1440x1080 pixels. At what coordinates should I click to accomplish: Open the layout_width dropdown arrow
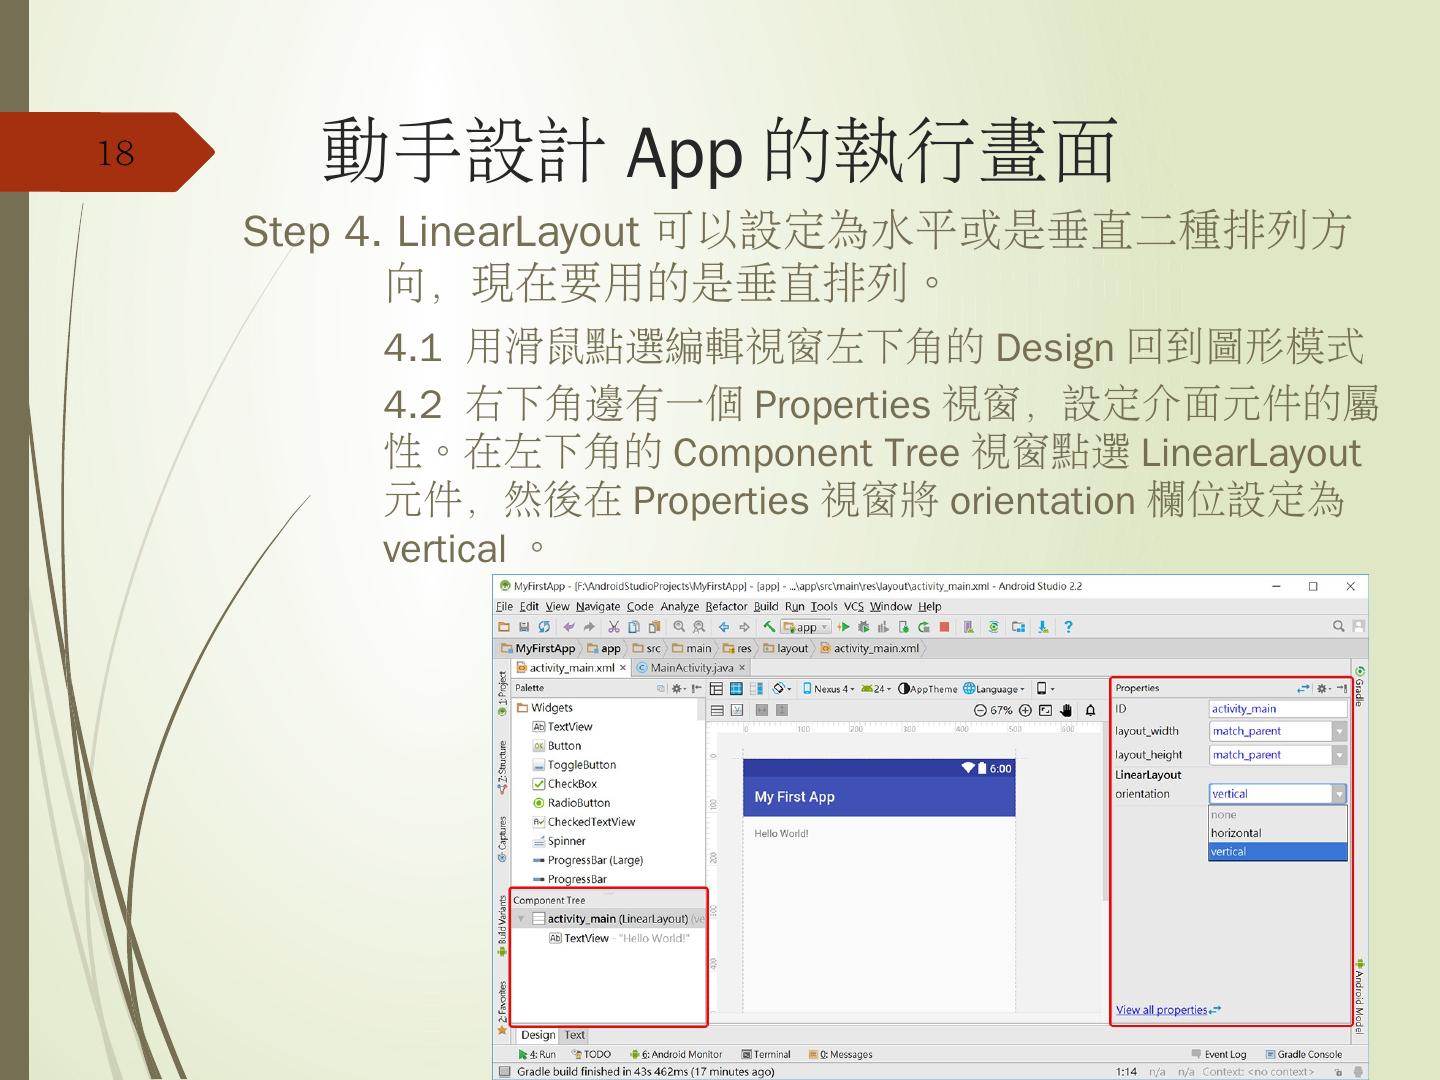coord(1339,731)
